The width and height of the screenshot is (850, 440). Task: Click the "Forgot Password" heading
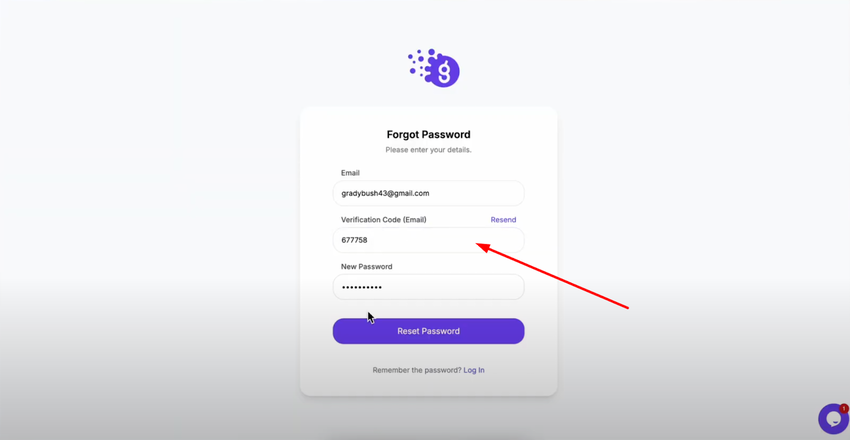click(x=428, y=134)
